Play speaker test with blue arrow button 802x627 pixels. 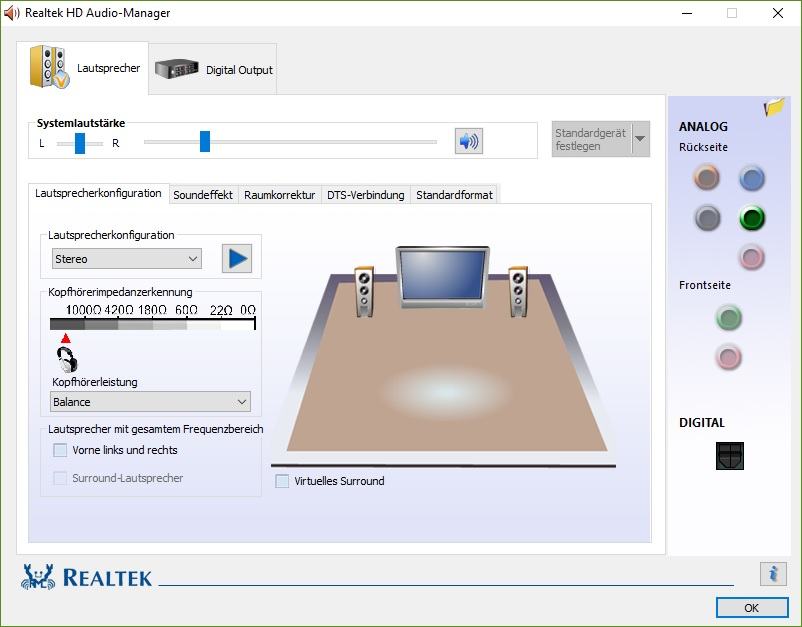point(237,258)
